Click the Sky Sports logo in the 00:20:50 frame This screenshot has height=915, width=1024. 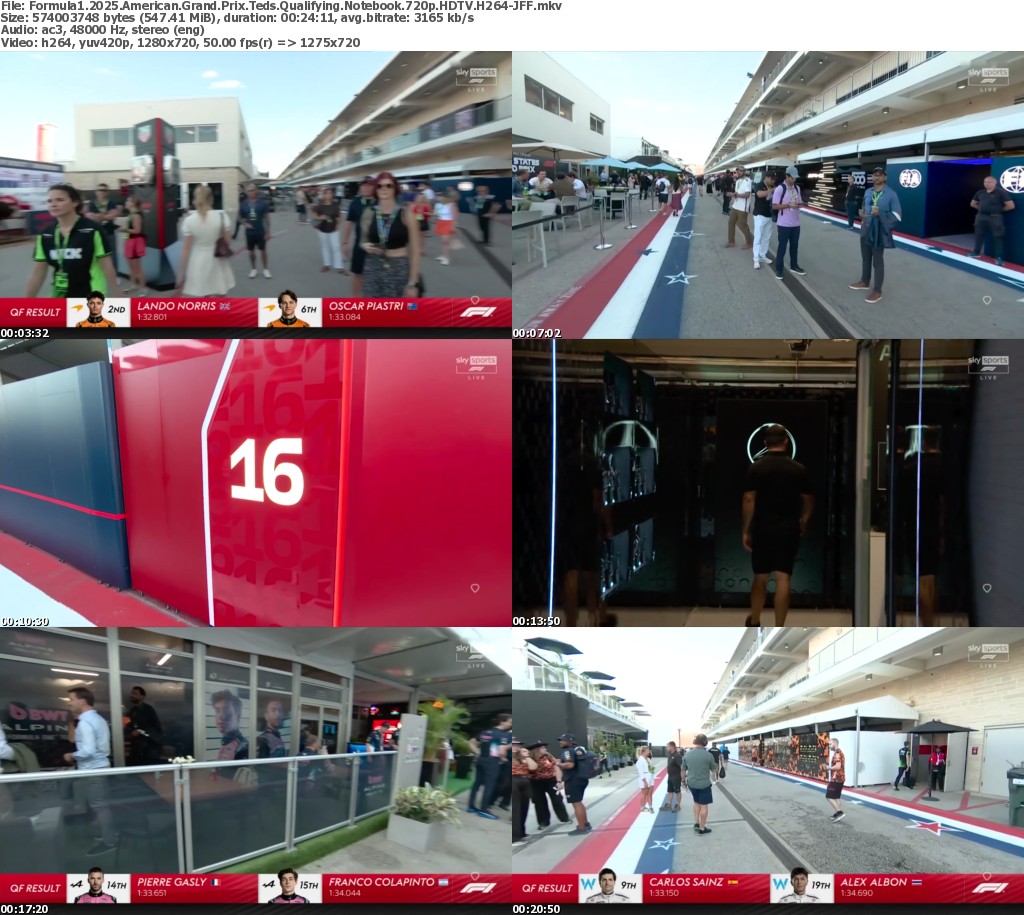988,653
